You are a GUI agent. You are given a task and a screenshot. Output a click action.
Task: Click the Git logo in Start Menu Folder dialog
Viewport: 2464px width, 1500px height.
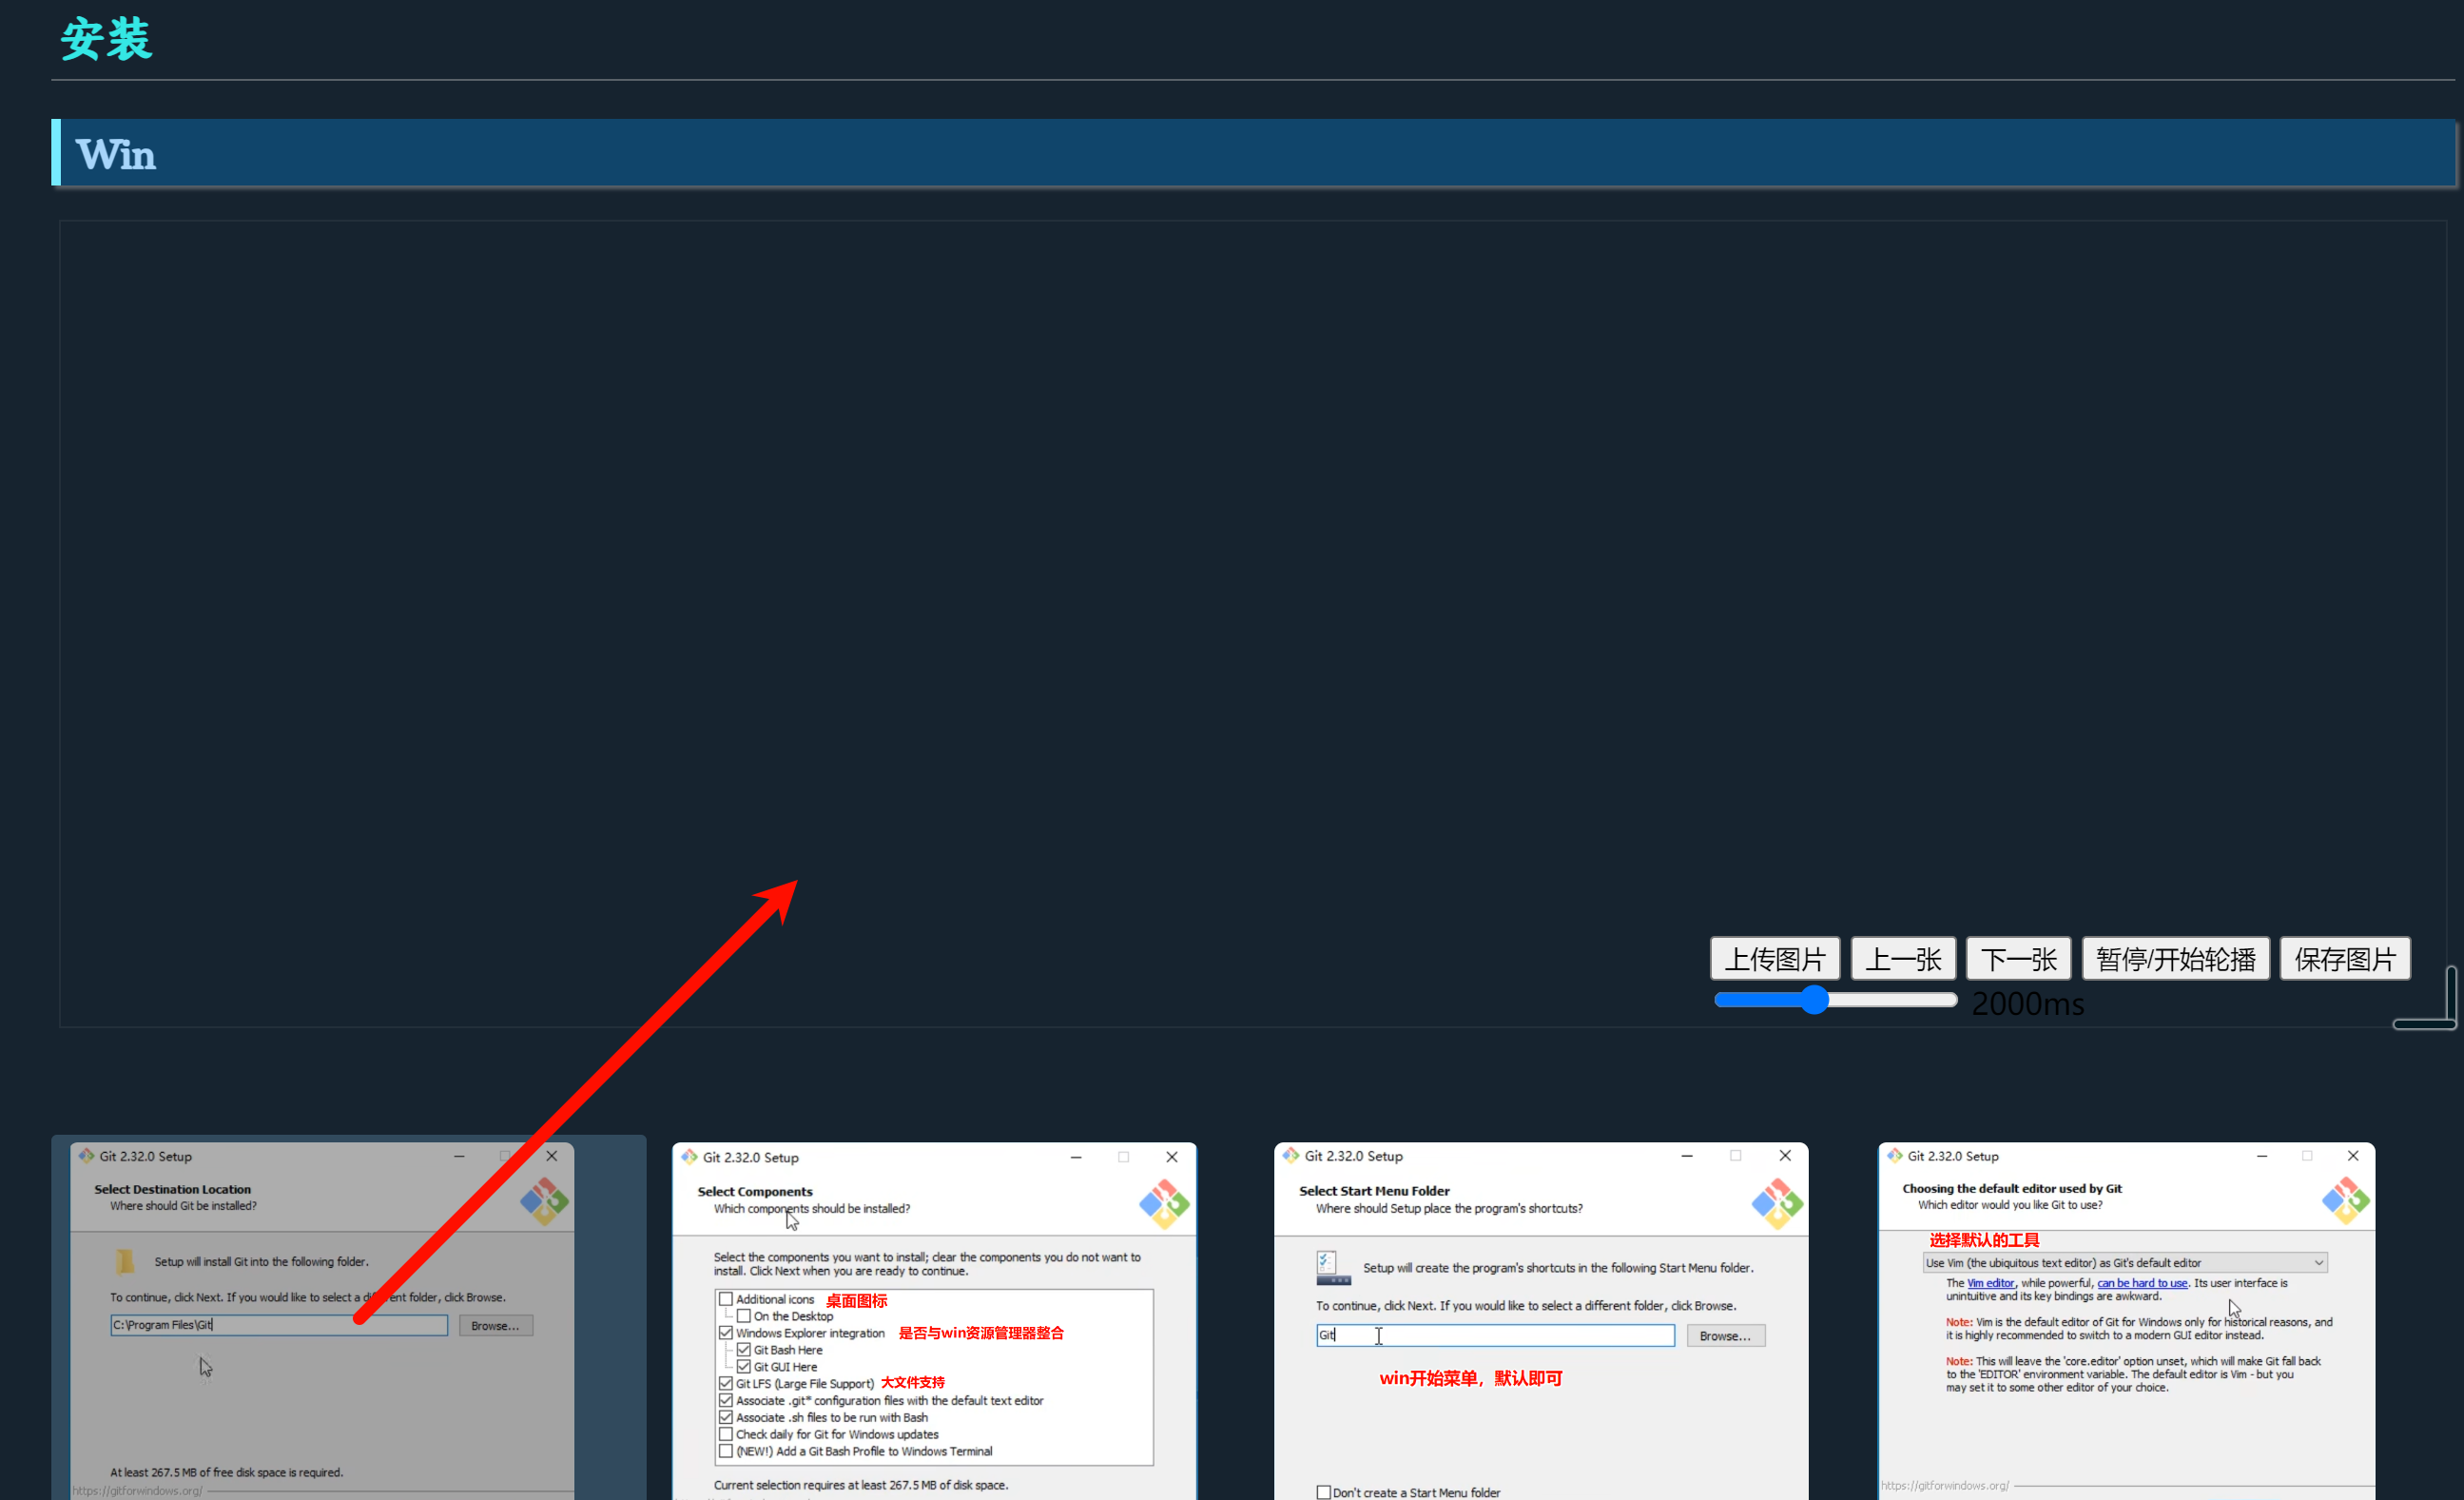click(1776, 1203)
